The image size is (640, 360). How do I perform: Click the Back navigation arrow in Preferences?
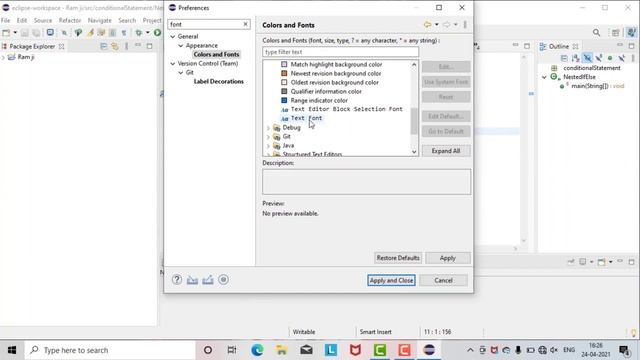(427, 25)
